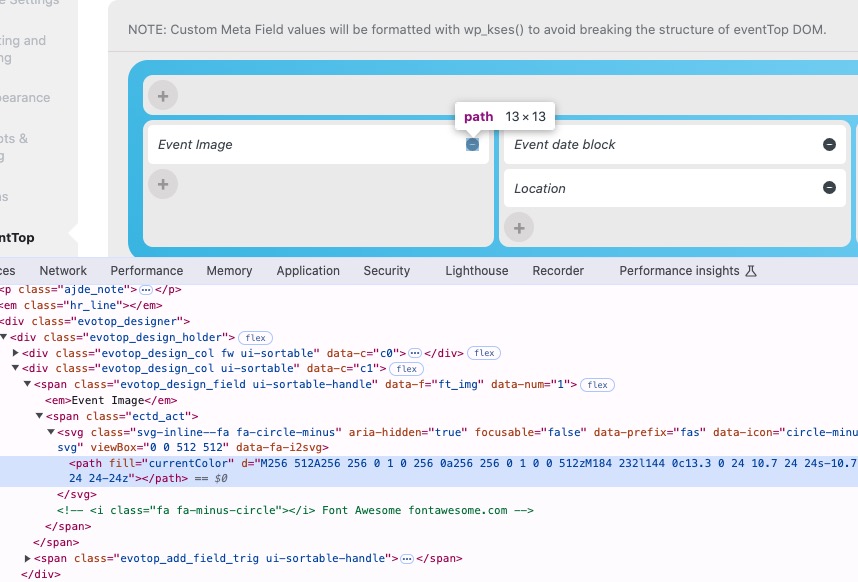Open the Security tab

[386, 271]
